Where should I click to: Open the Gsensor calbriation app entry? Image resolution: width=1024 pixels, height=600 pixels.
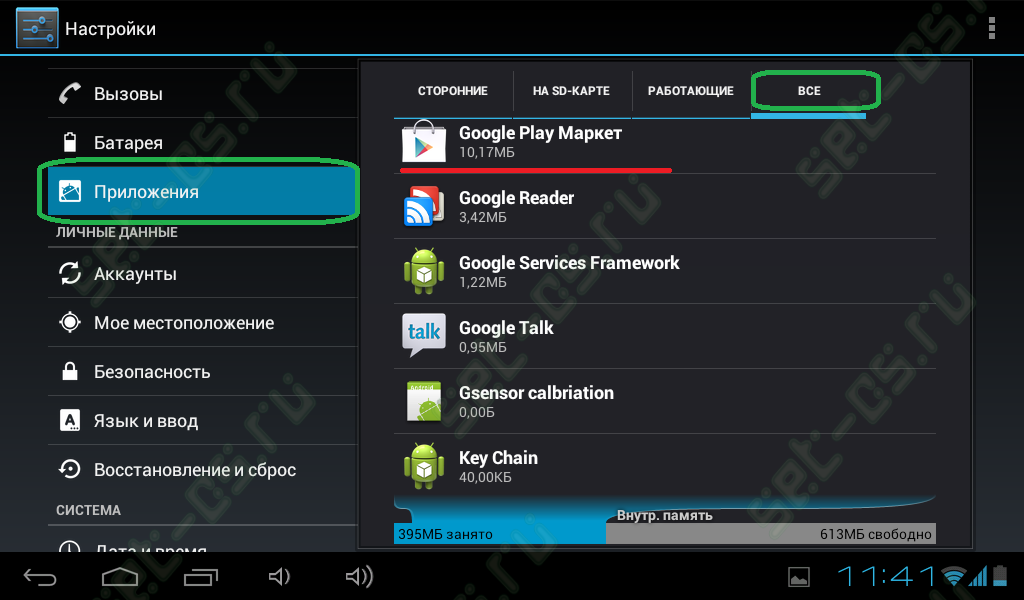coord(665,401)
